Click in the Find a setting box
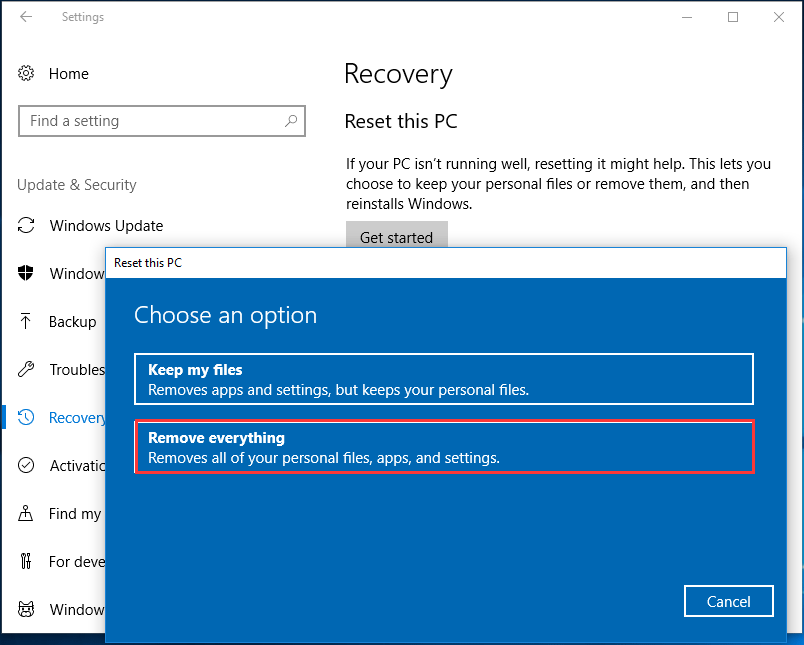The image size is (804, 645). [162, 121]
